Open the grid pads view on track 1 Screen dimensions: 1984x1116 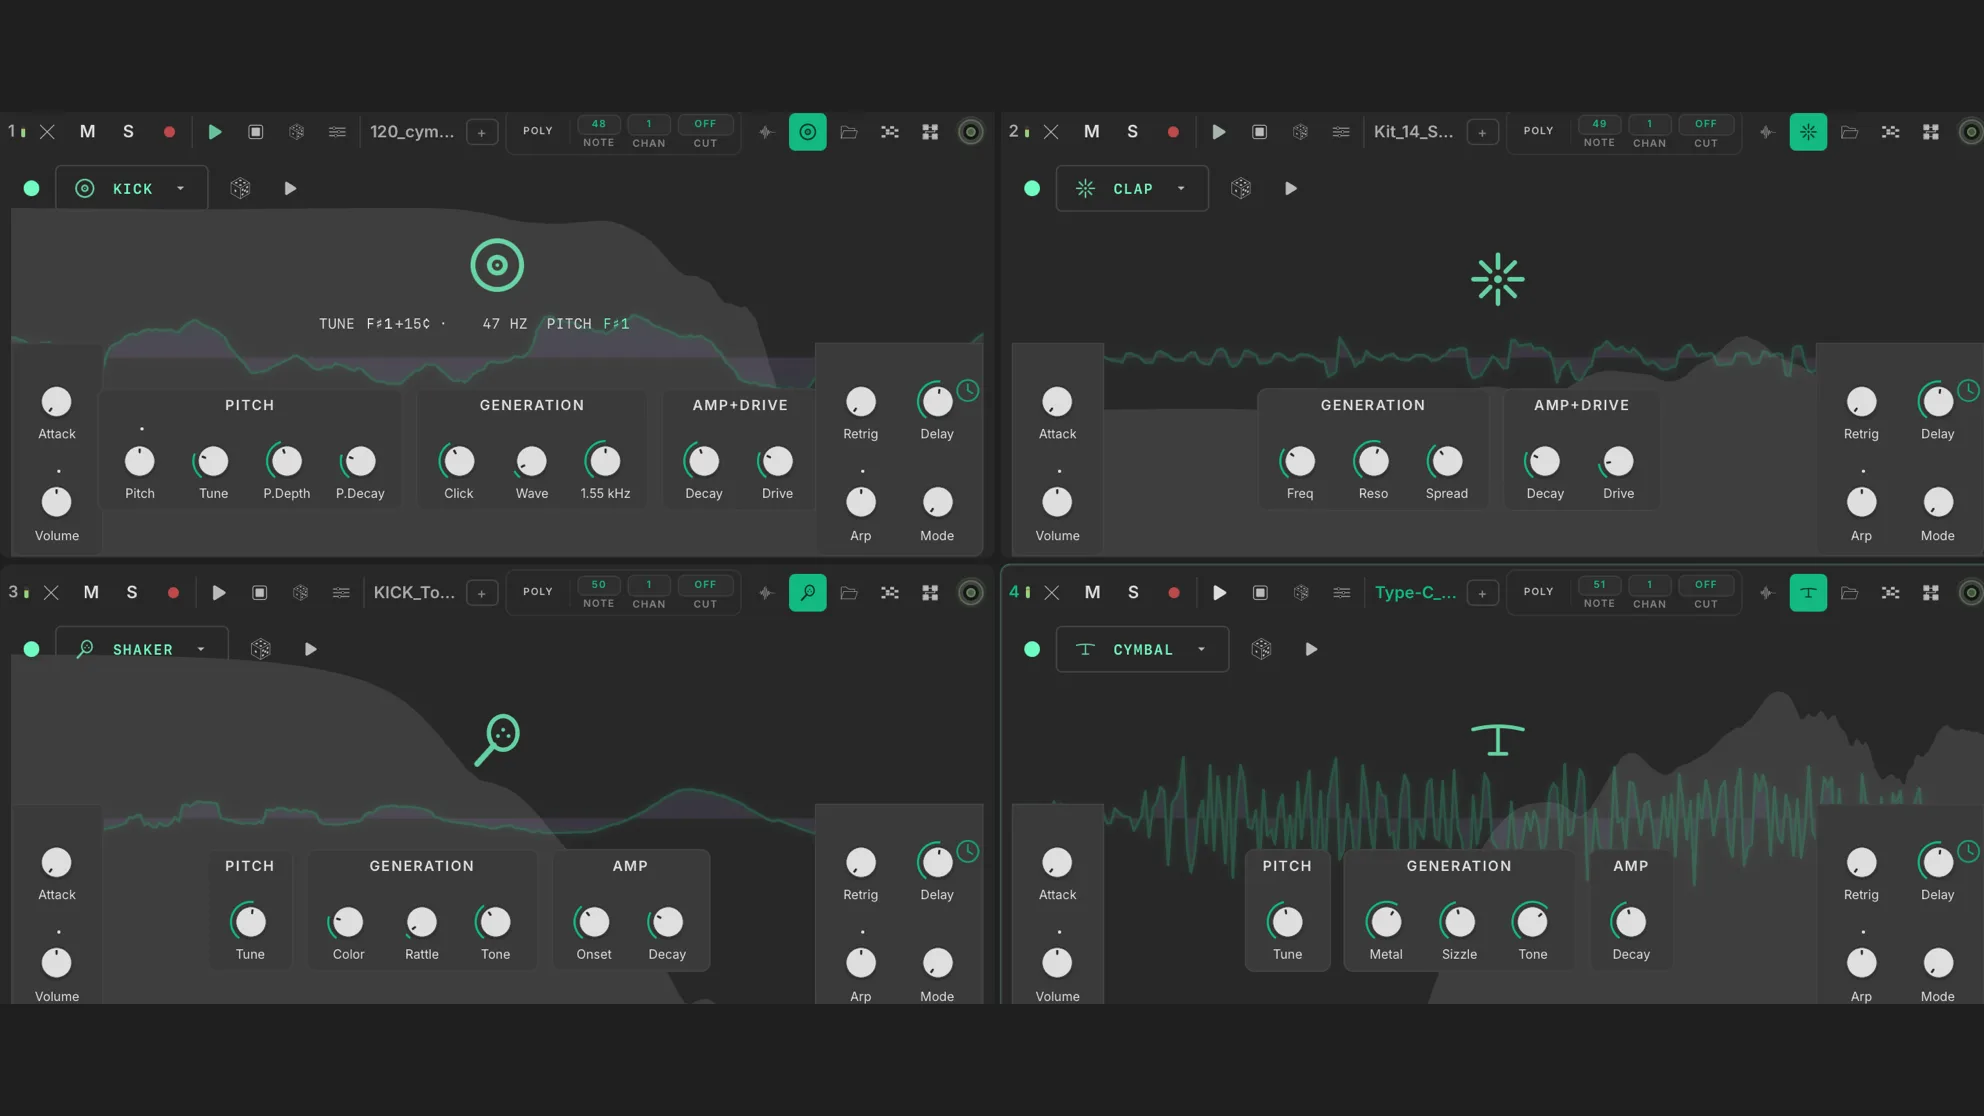point(930,132)
